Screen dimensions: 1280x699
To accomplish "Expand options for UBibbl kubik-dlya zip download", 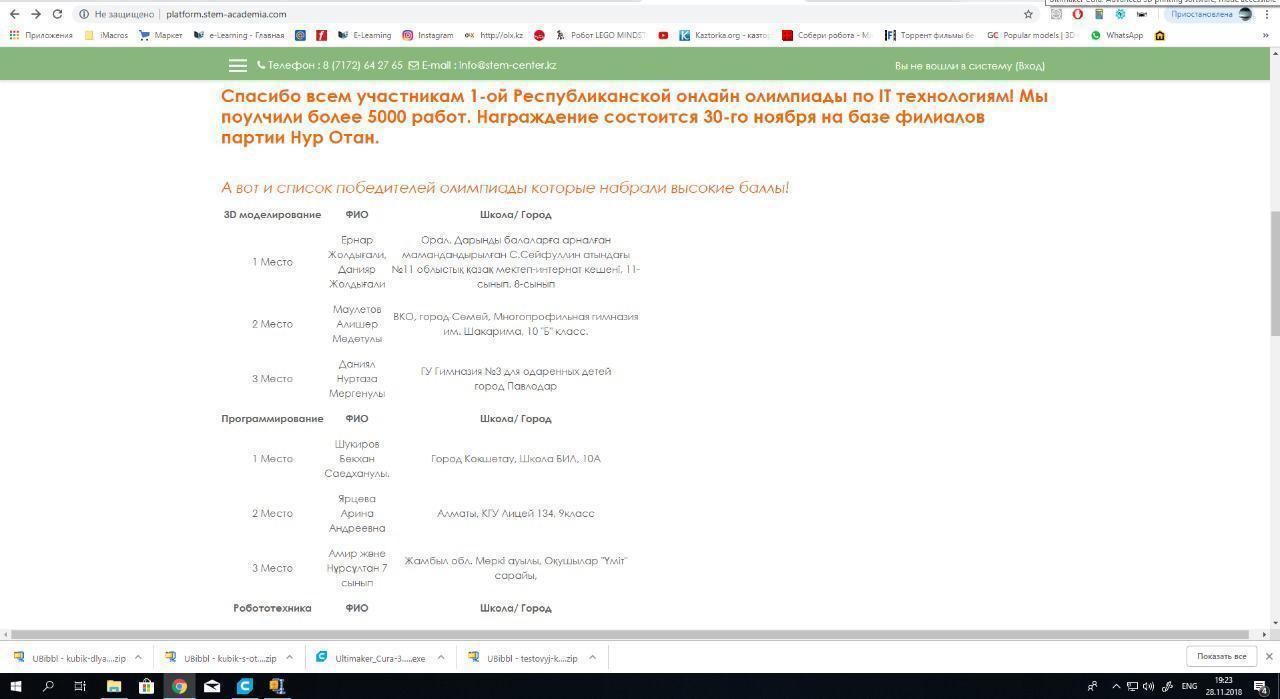I will click(138, 657).
